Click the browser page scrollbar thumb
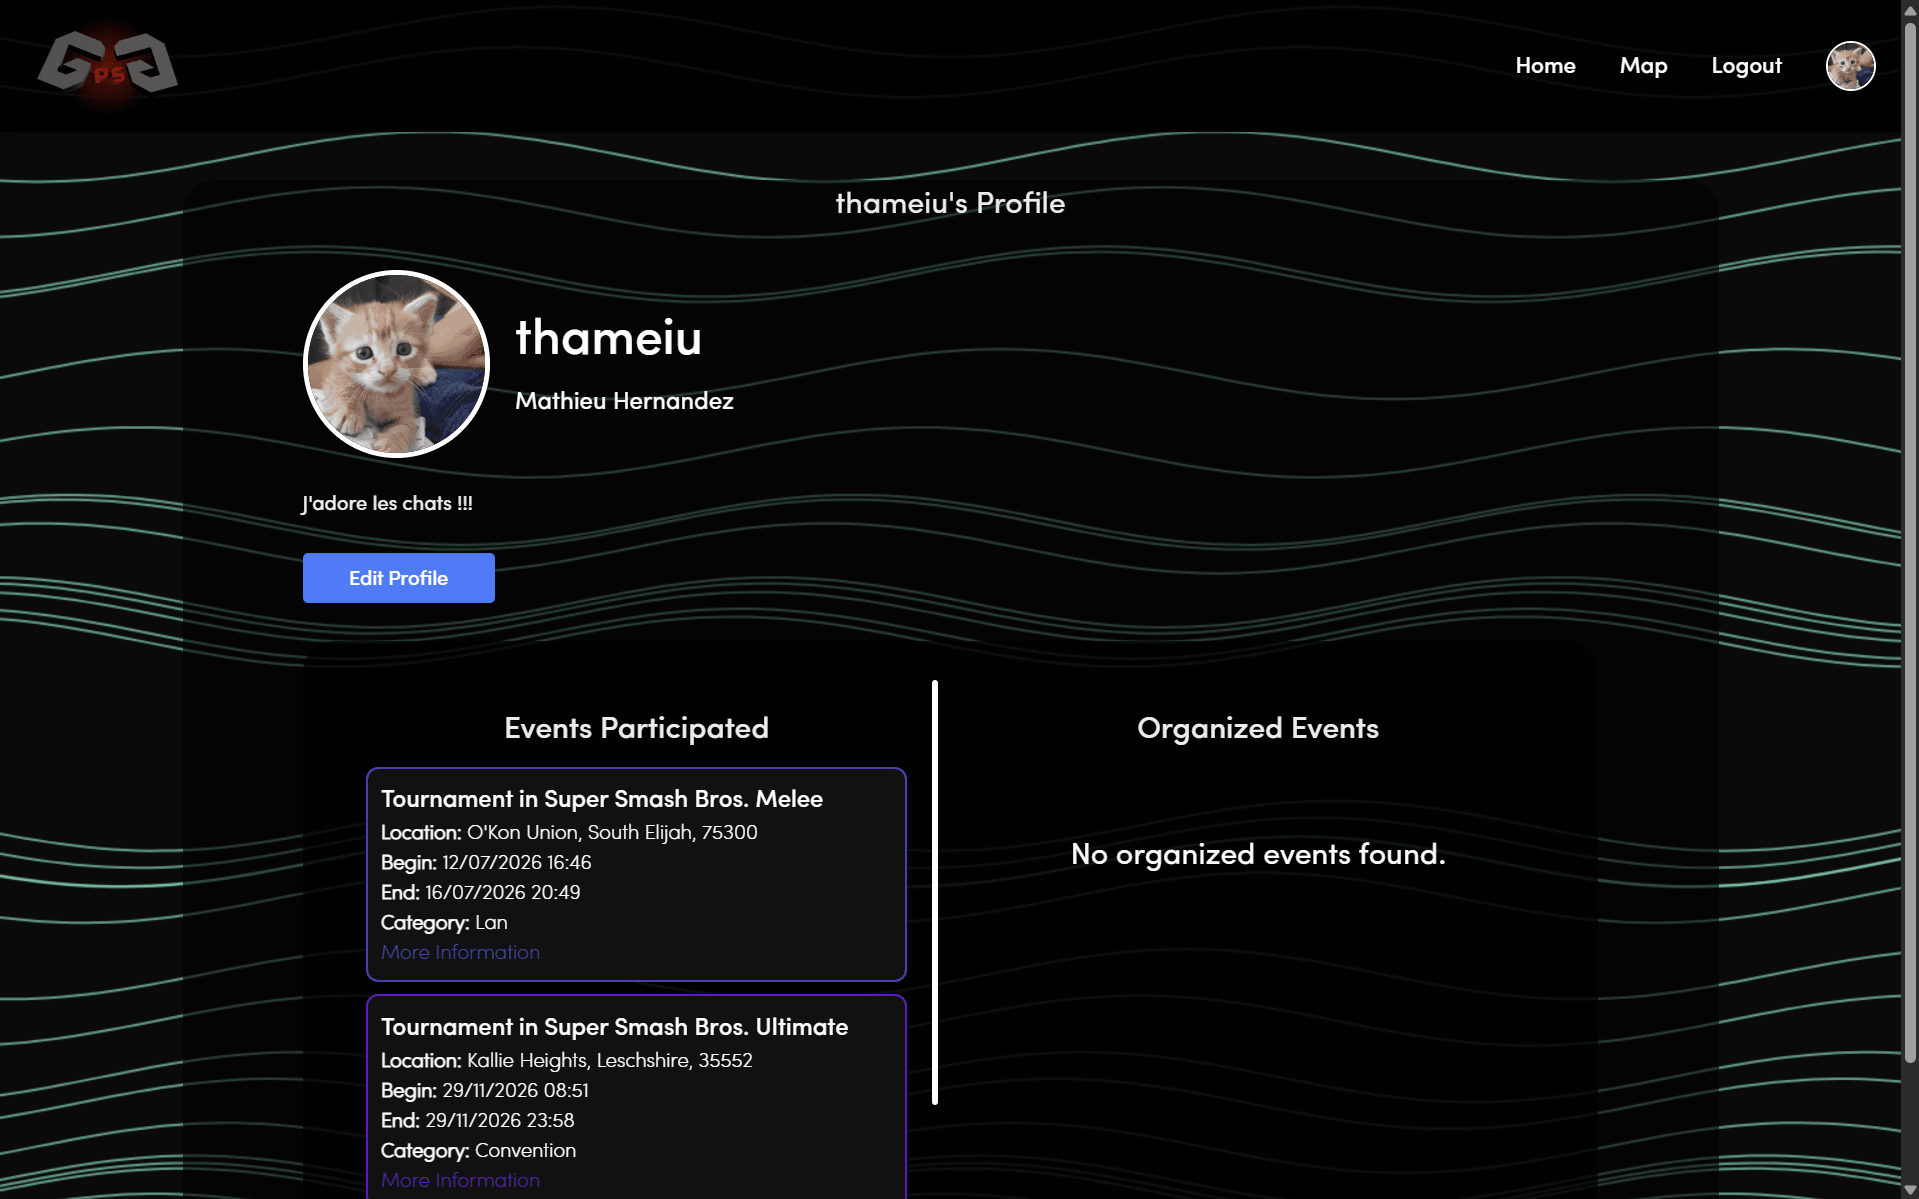1919x1199 pixels. (1910, 540)
